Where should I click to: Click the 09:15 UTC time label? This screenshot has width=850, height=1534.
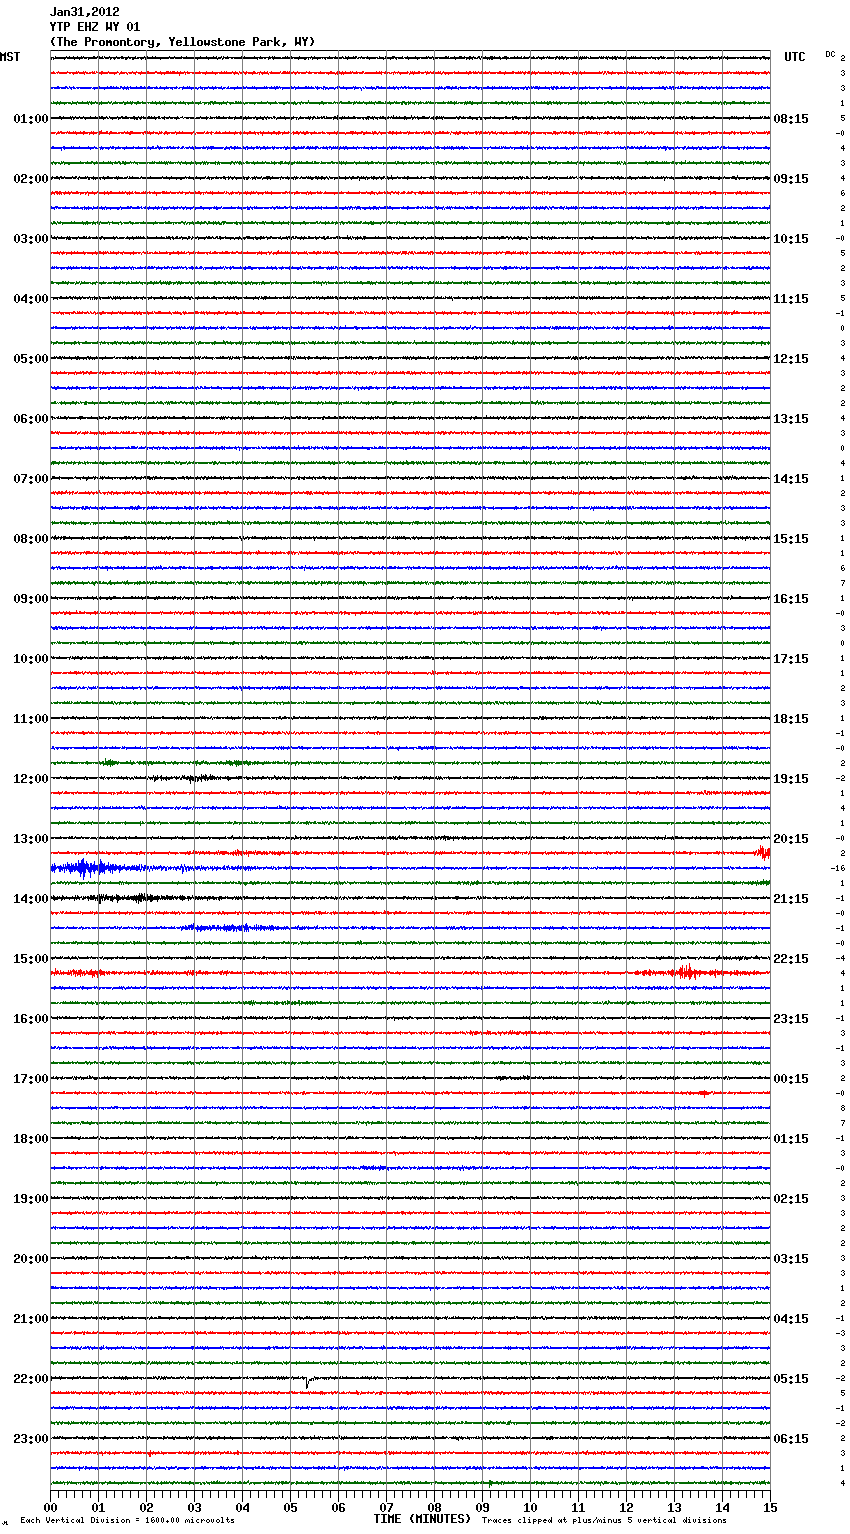coord(791,179)
